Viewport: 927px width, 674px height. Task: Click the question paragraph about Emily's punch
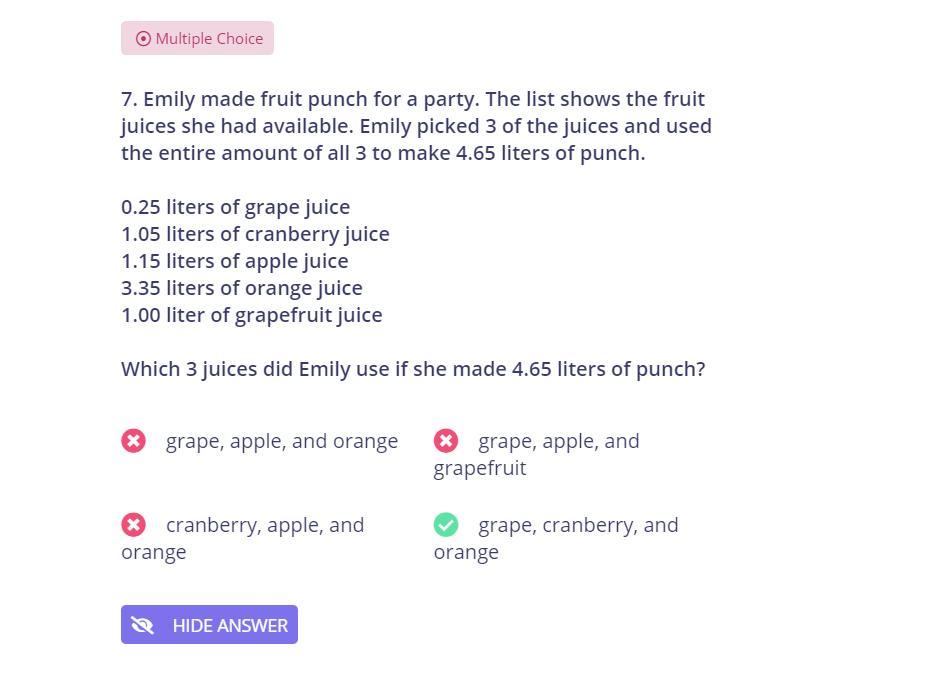click(416, 126)
